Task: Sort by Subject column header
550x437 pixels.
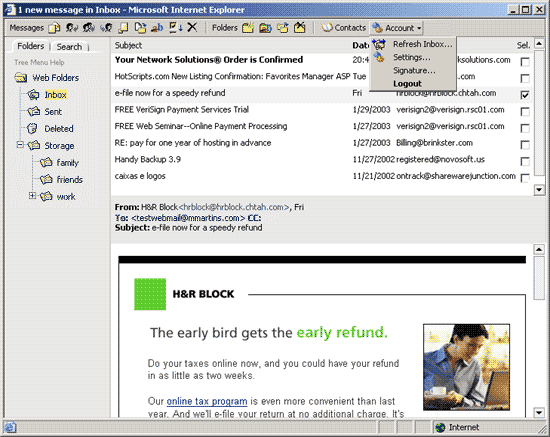Action: pyautogui.click(x=128, y=45)
